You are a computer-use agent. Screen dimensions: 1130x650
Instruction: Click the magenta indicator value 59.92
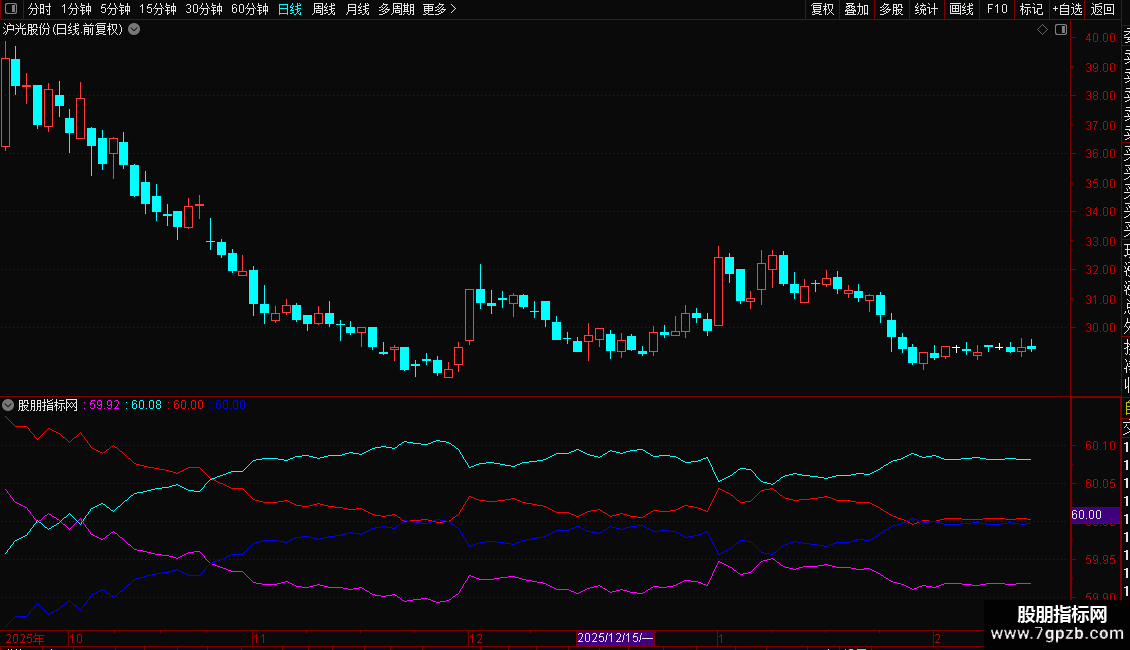(104, 405)
